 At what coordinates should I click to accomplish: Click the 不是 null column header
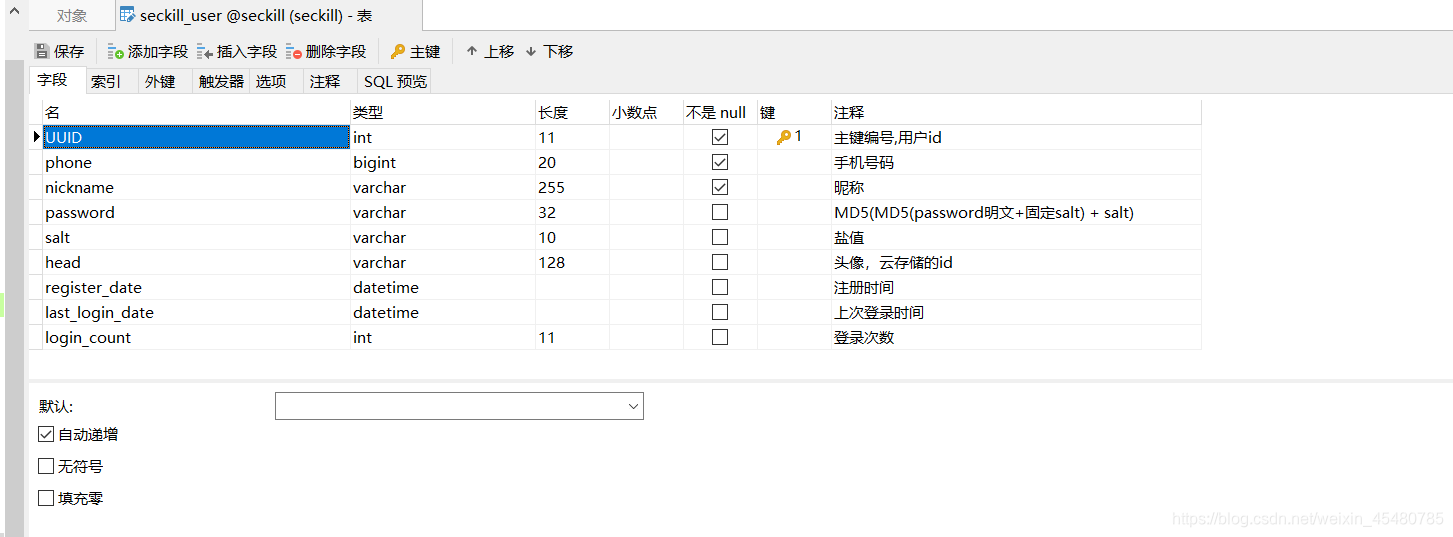[x=720, y=112]
